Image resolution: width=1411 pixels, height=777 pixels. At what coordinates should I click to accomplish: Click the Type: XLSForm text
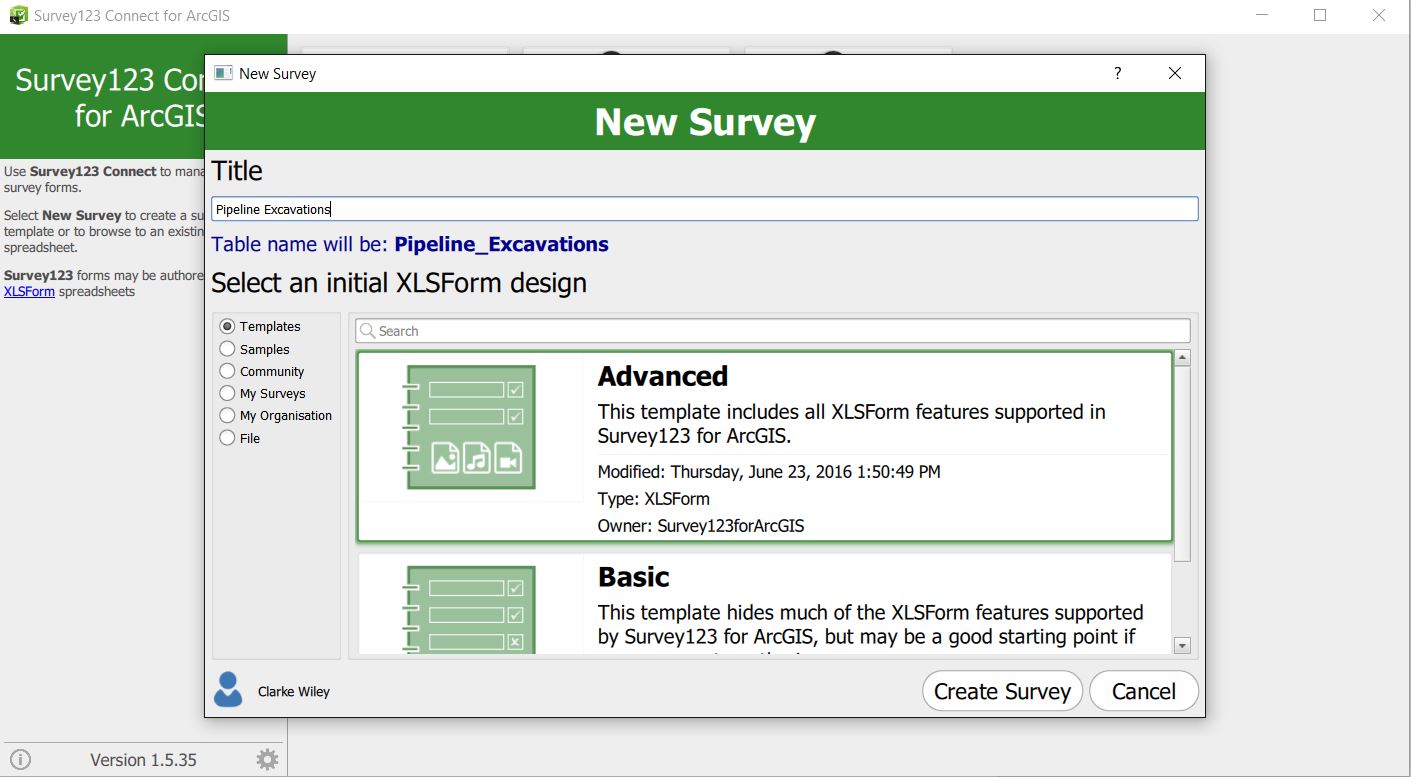(x=654, y=498)
